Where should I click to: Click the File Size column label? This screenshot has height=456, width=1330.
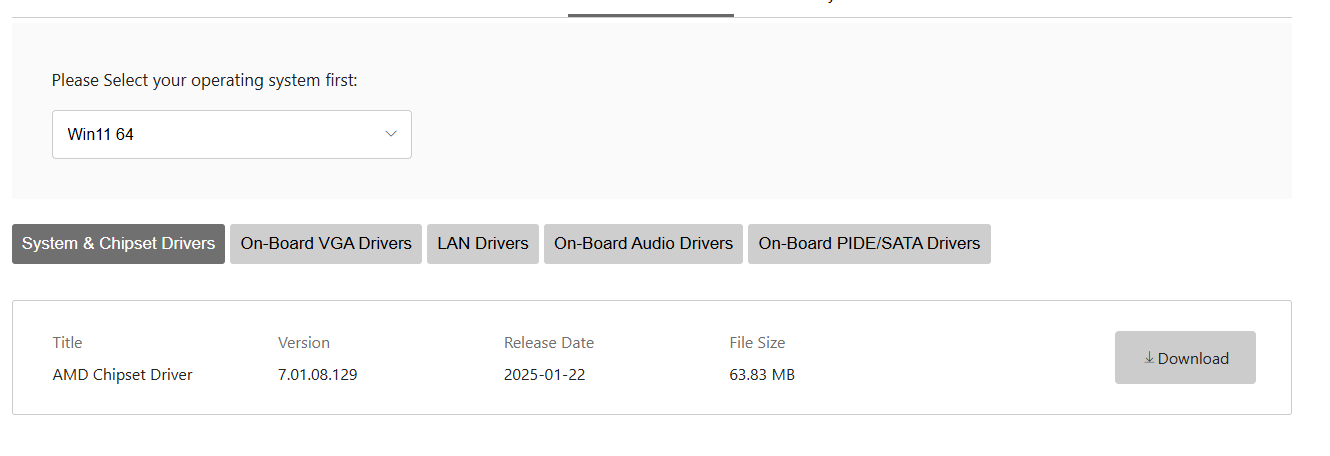click(757, 343)
